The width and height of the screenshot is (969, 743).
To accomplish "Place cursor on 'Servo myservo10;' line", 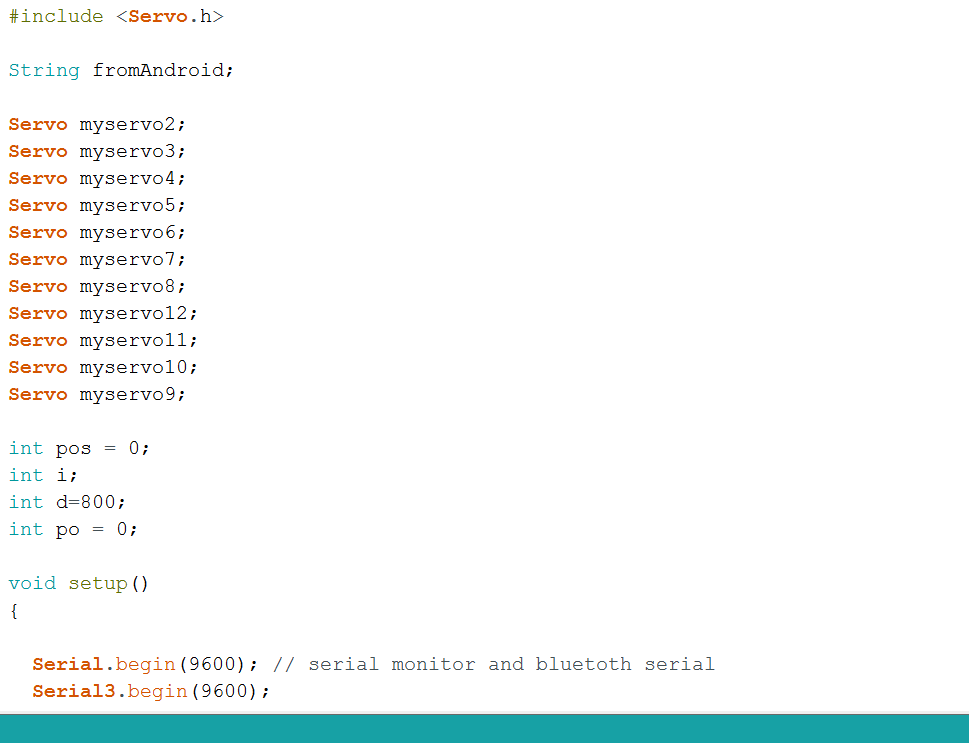I will (103, 367).
